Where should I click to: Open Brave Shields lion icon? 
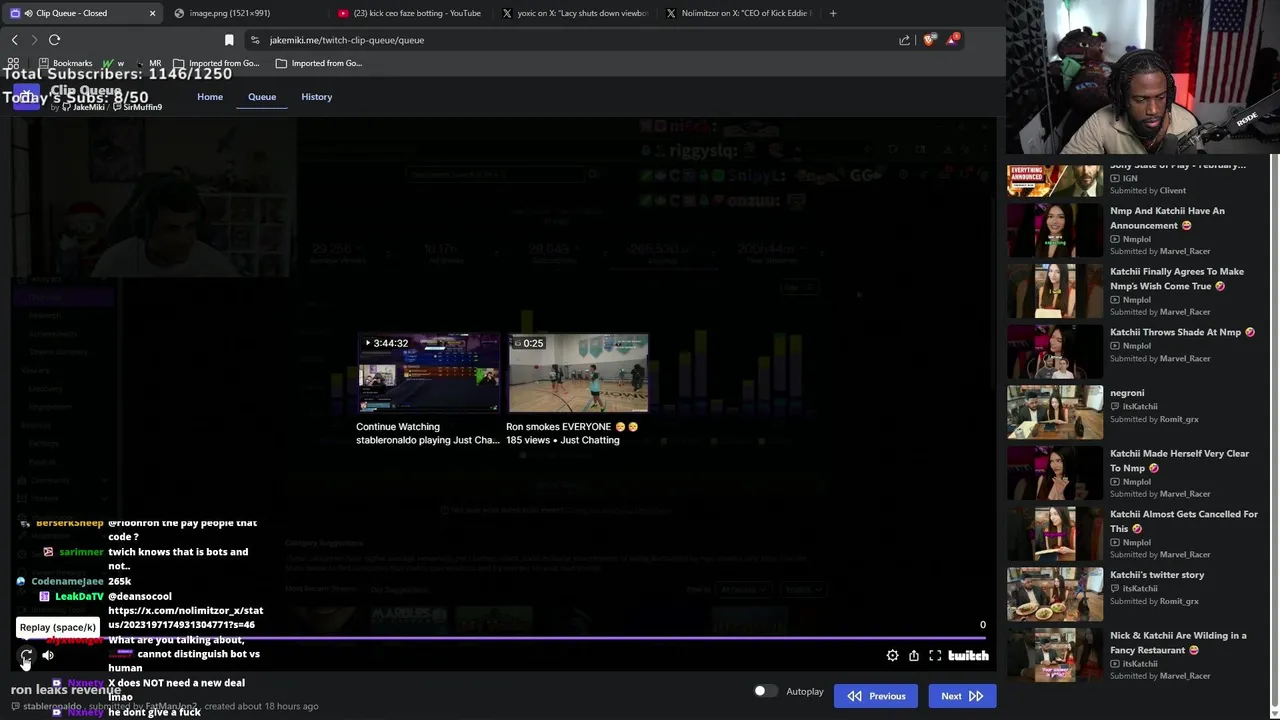coord(929,40)
